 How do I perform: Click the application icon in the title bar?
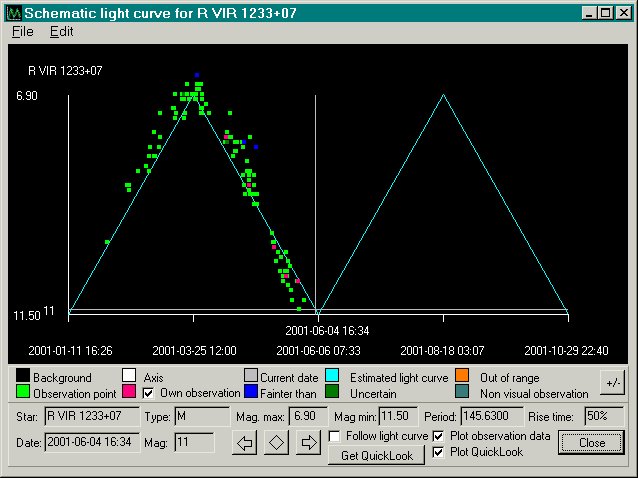coord(14,13)
